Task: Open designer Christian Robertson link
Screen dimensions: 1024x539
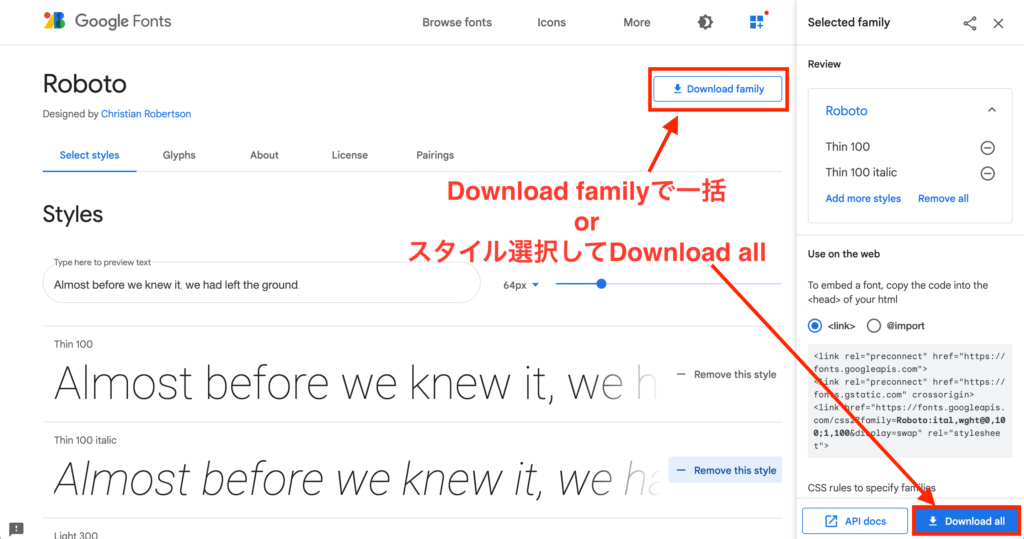Action: (146, 114)
